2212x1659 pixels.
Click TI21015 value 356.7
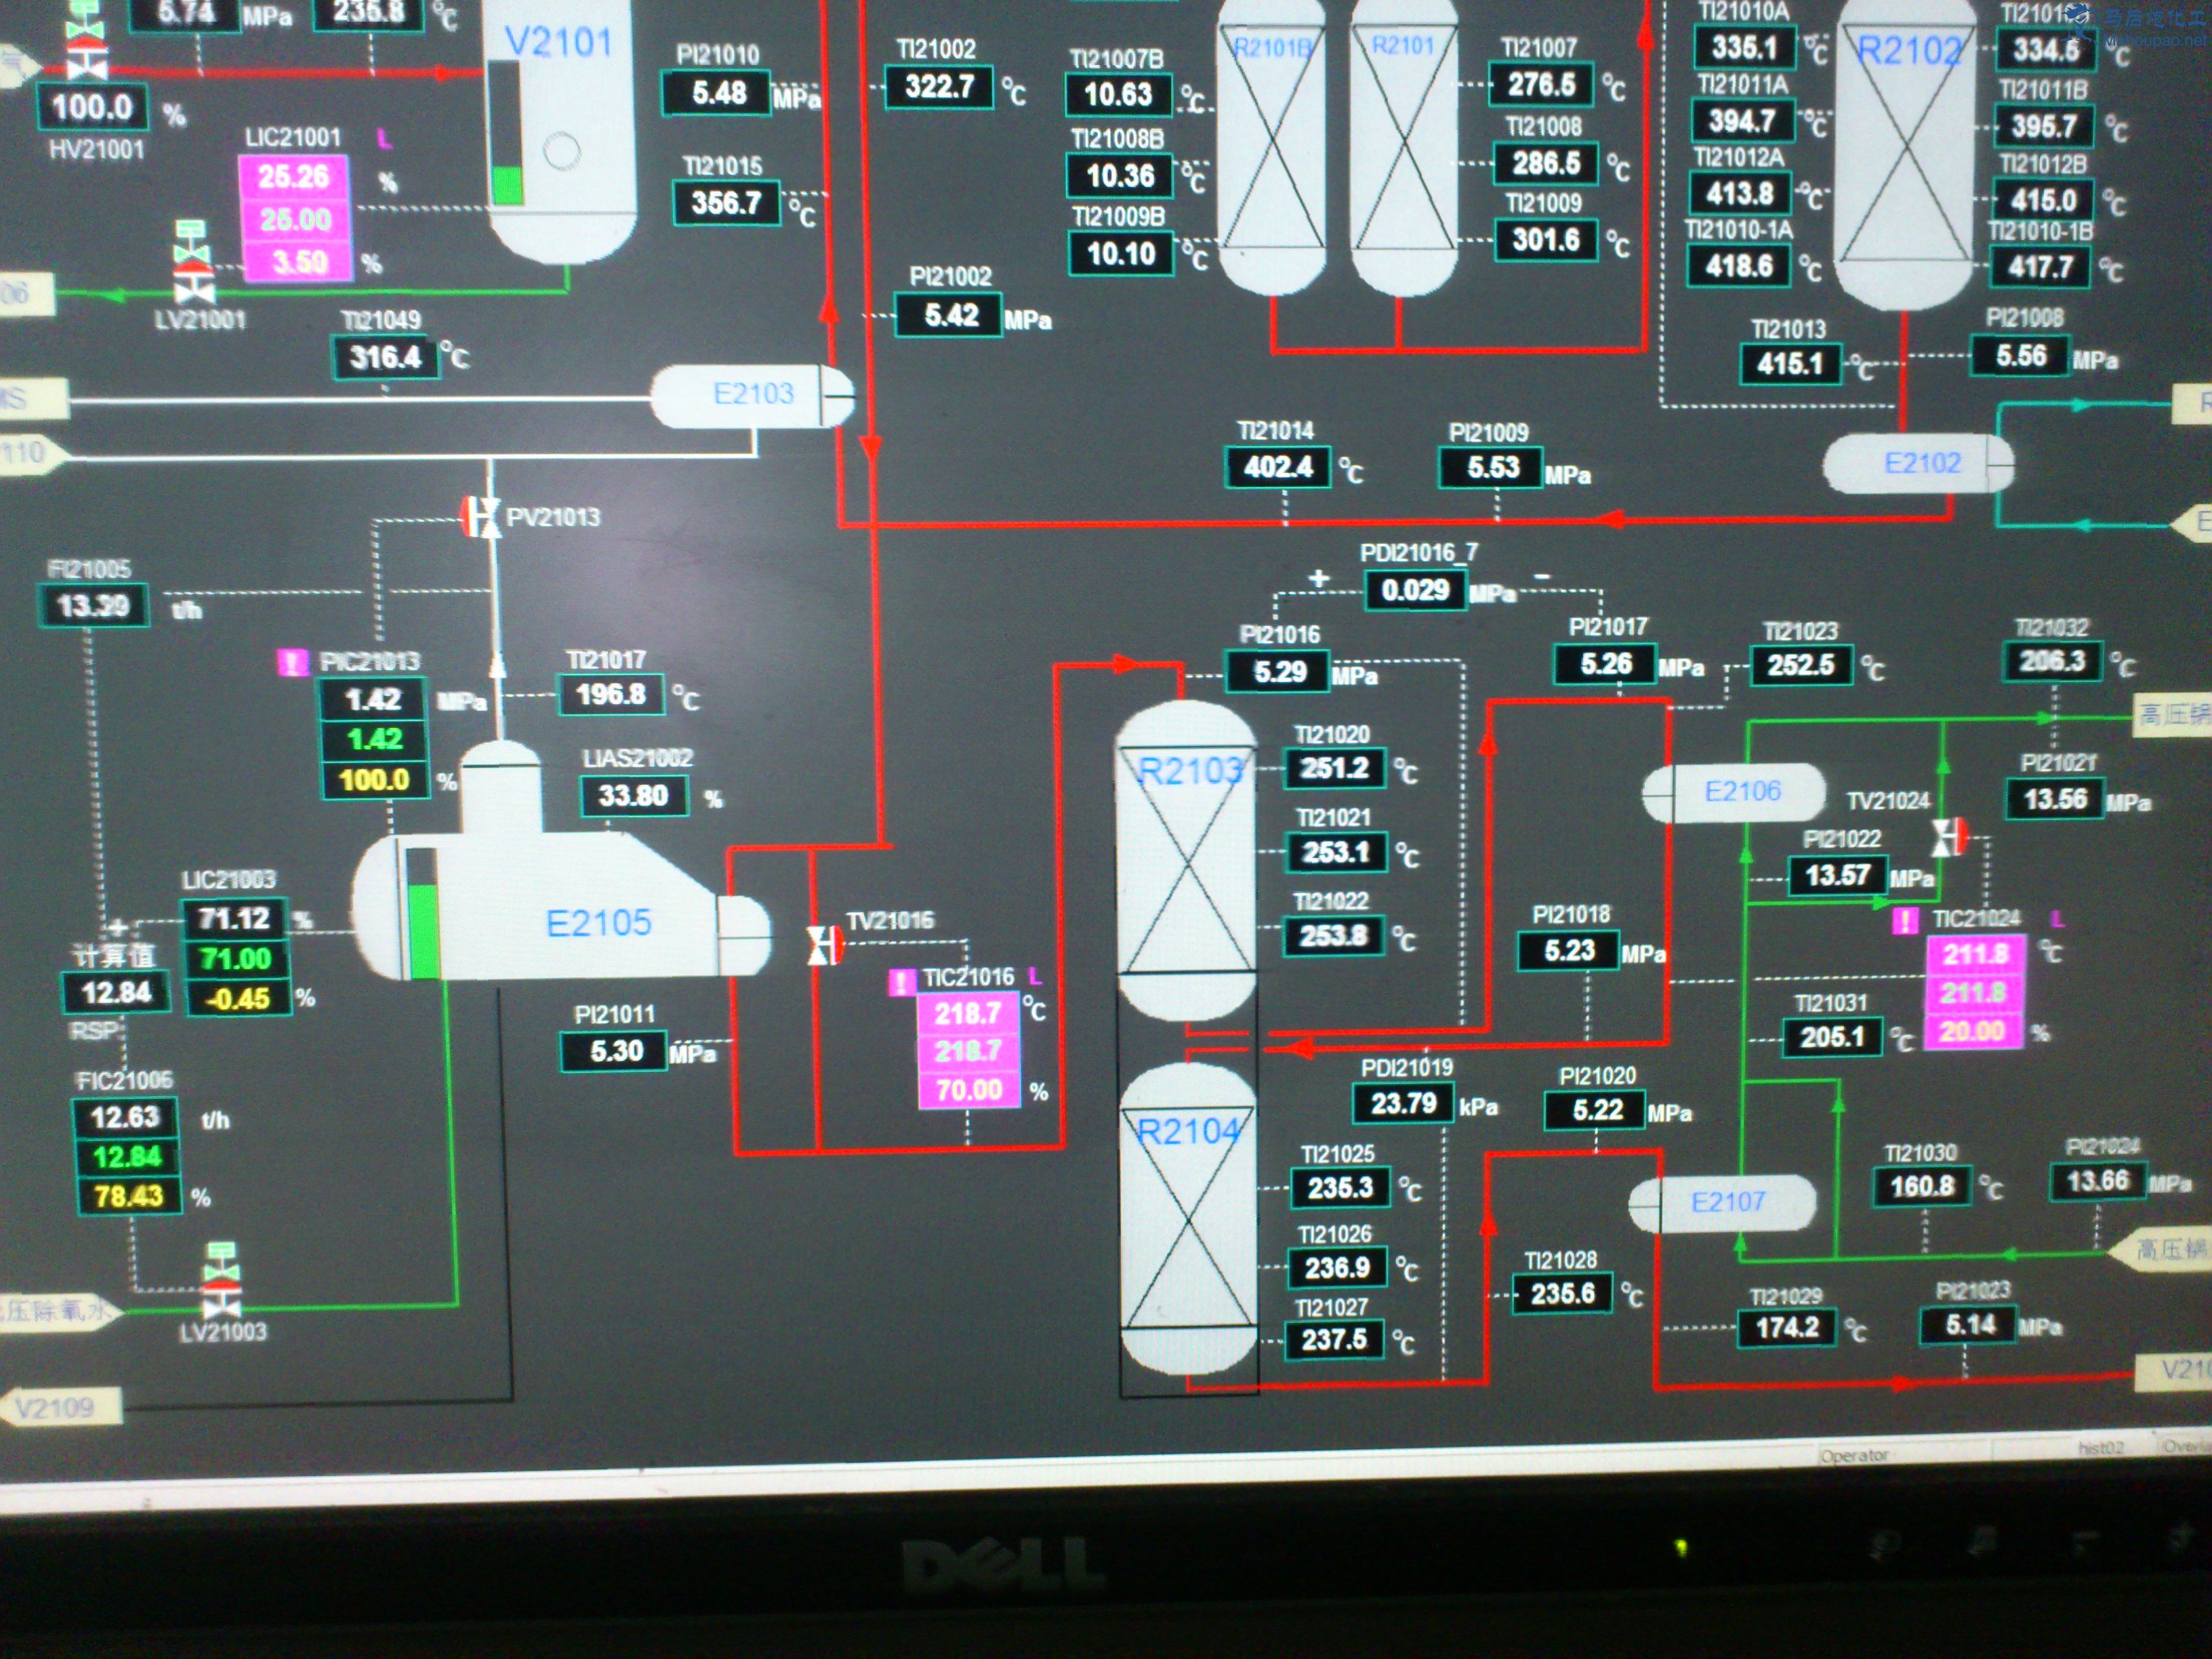tap(726, 203)
